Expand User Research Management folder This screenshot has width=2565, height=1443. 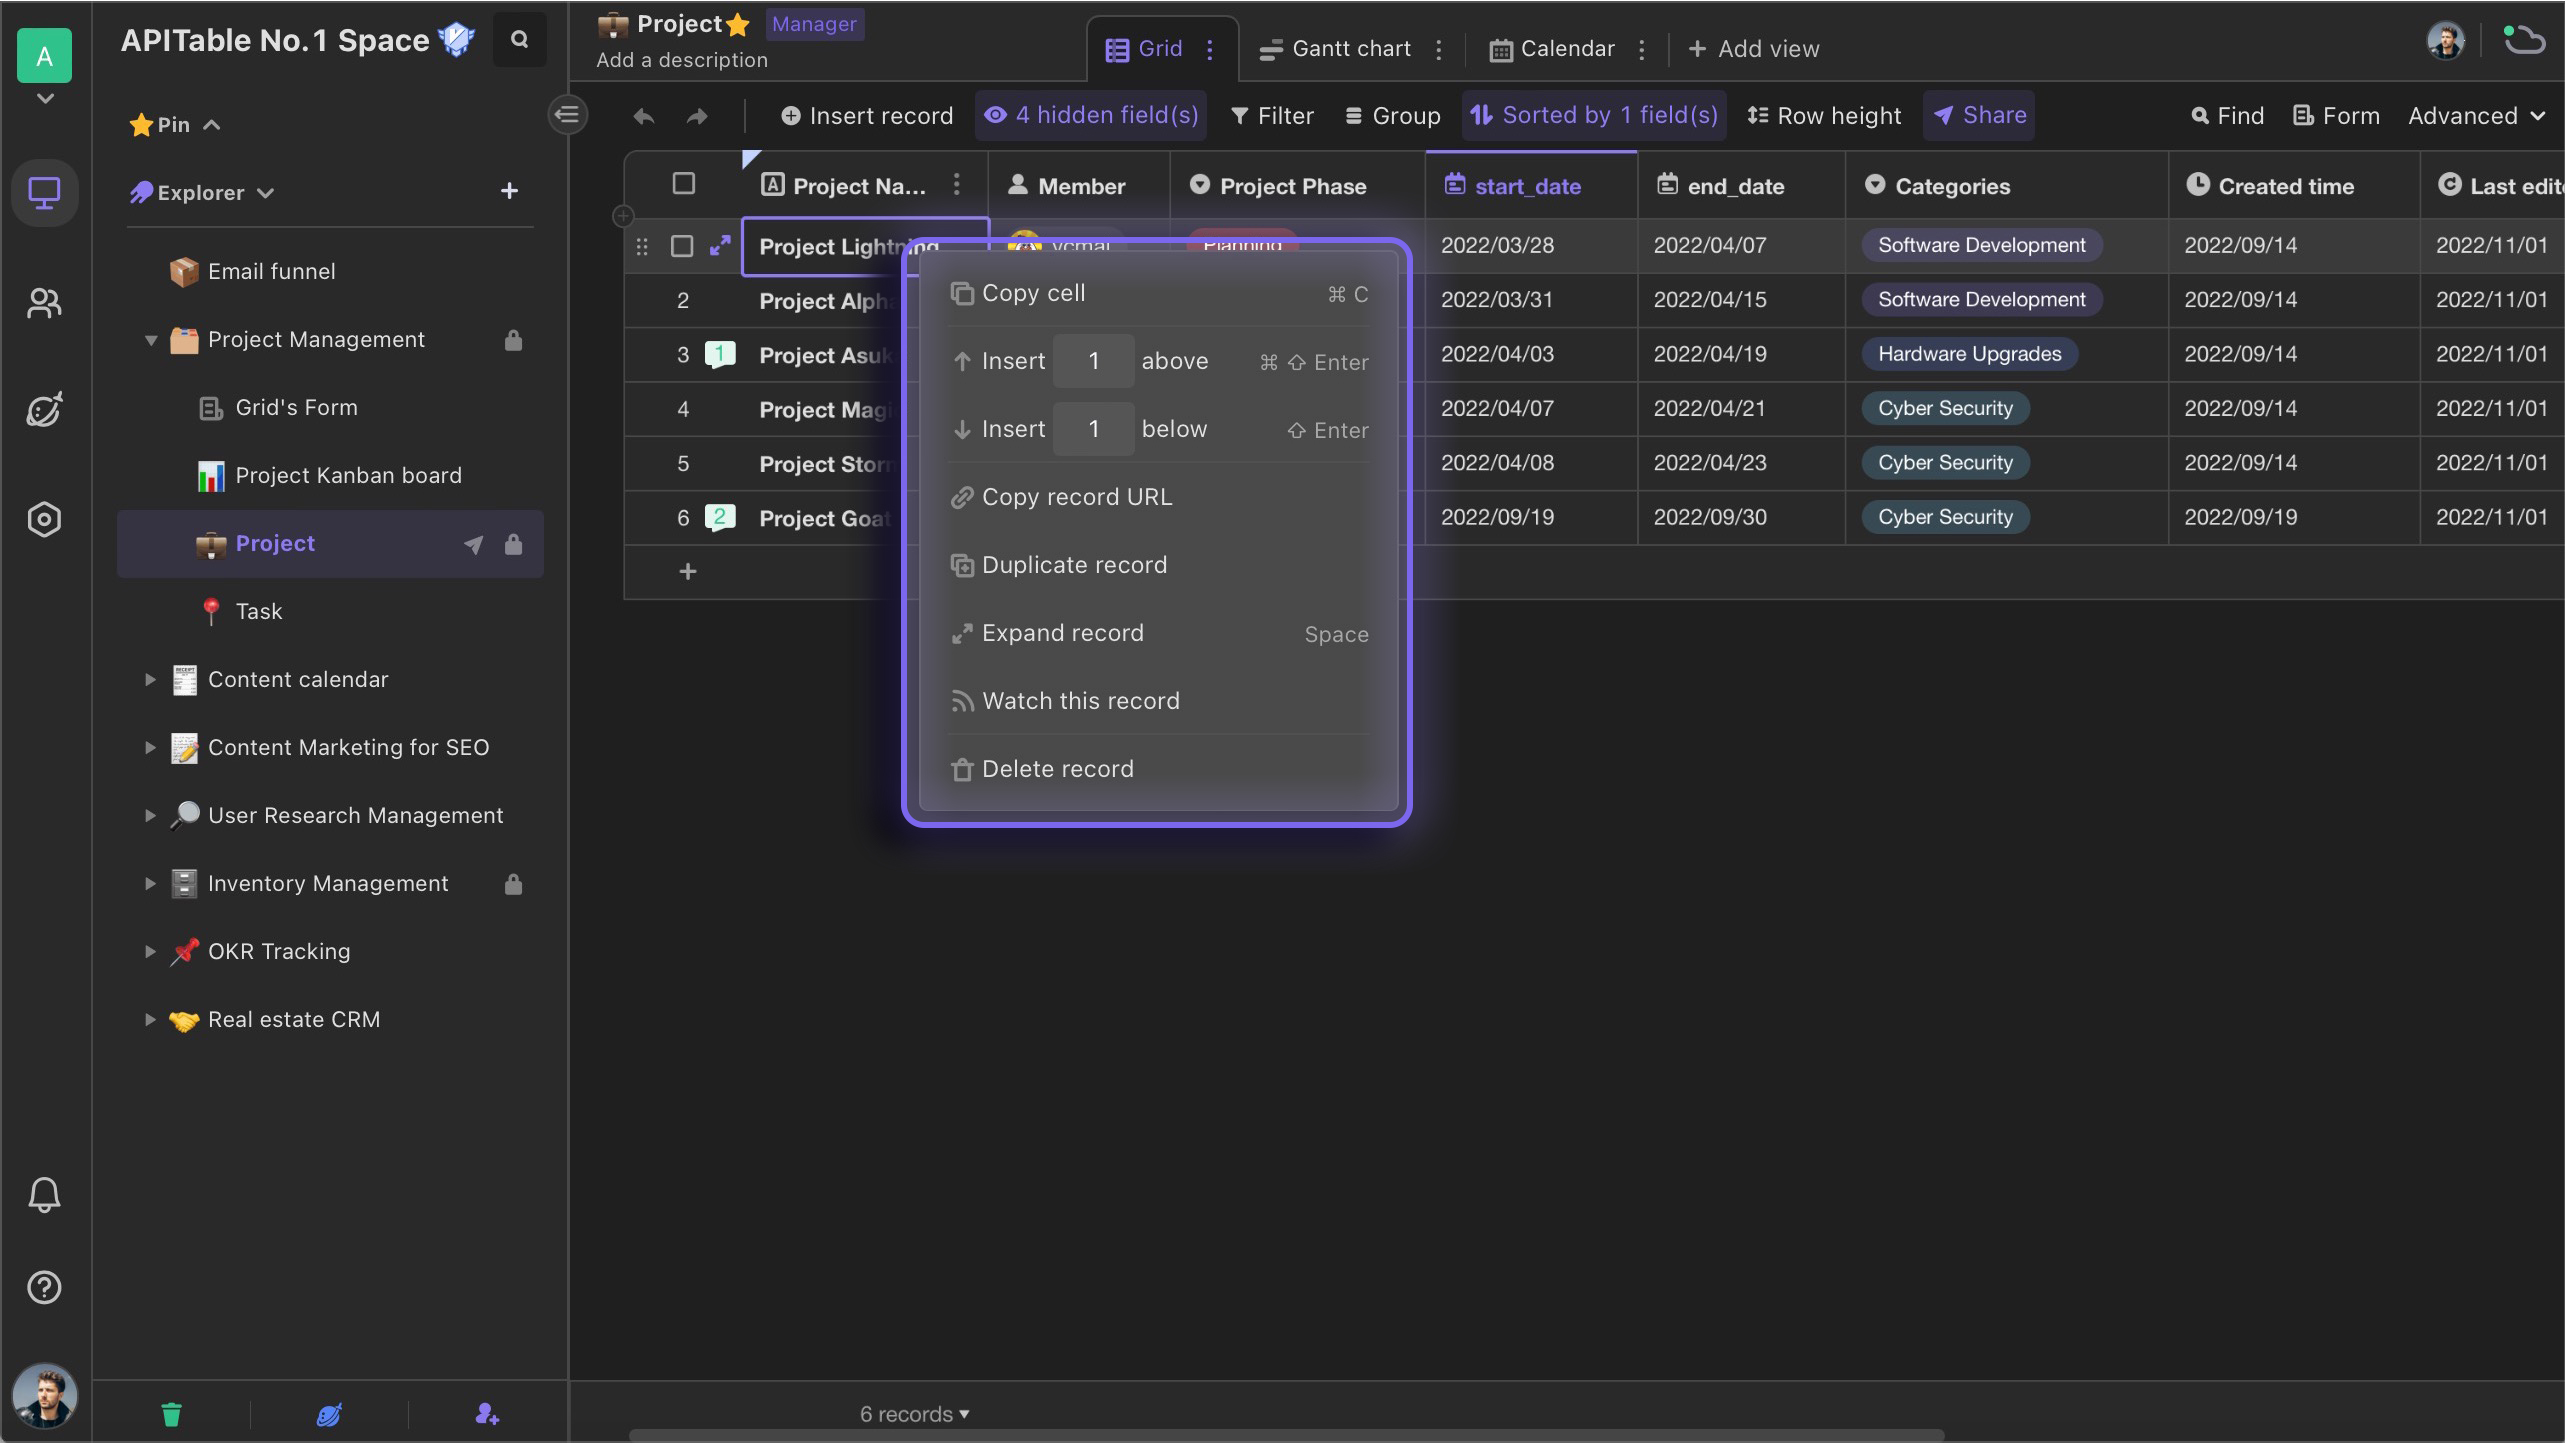[x=150, y=816]
